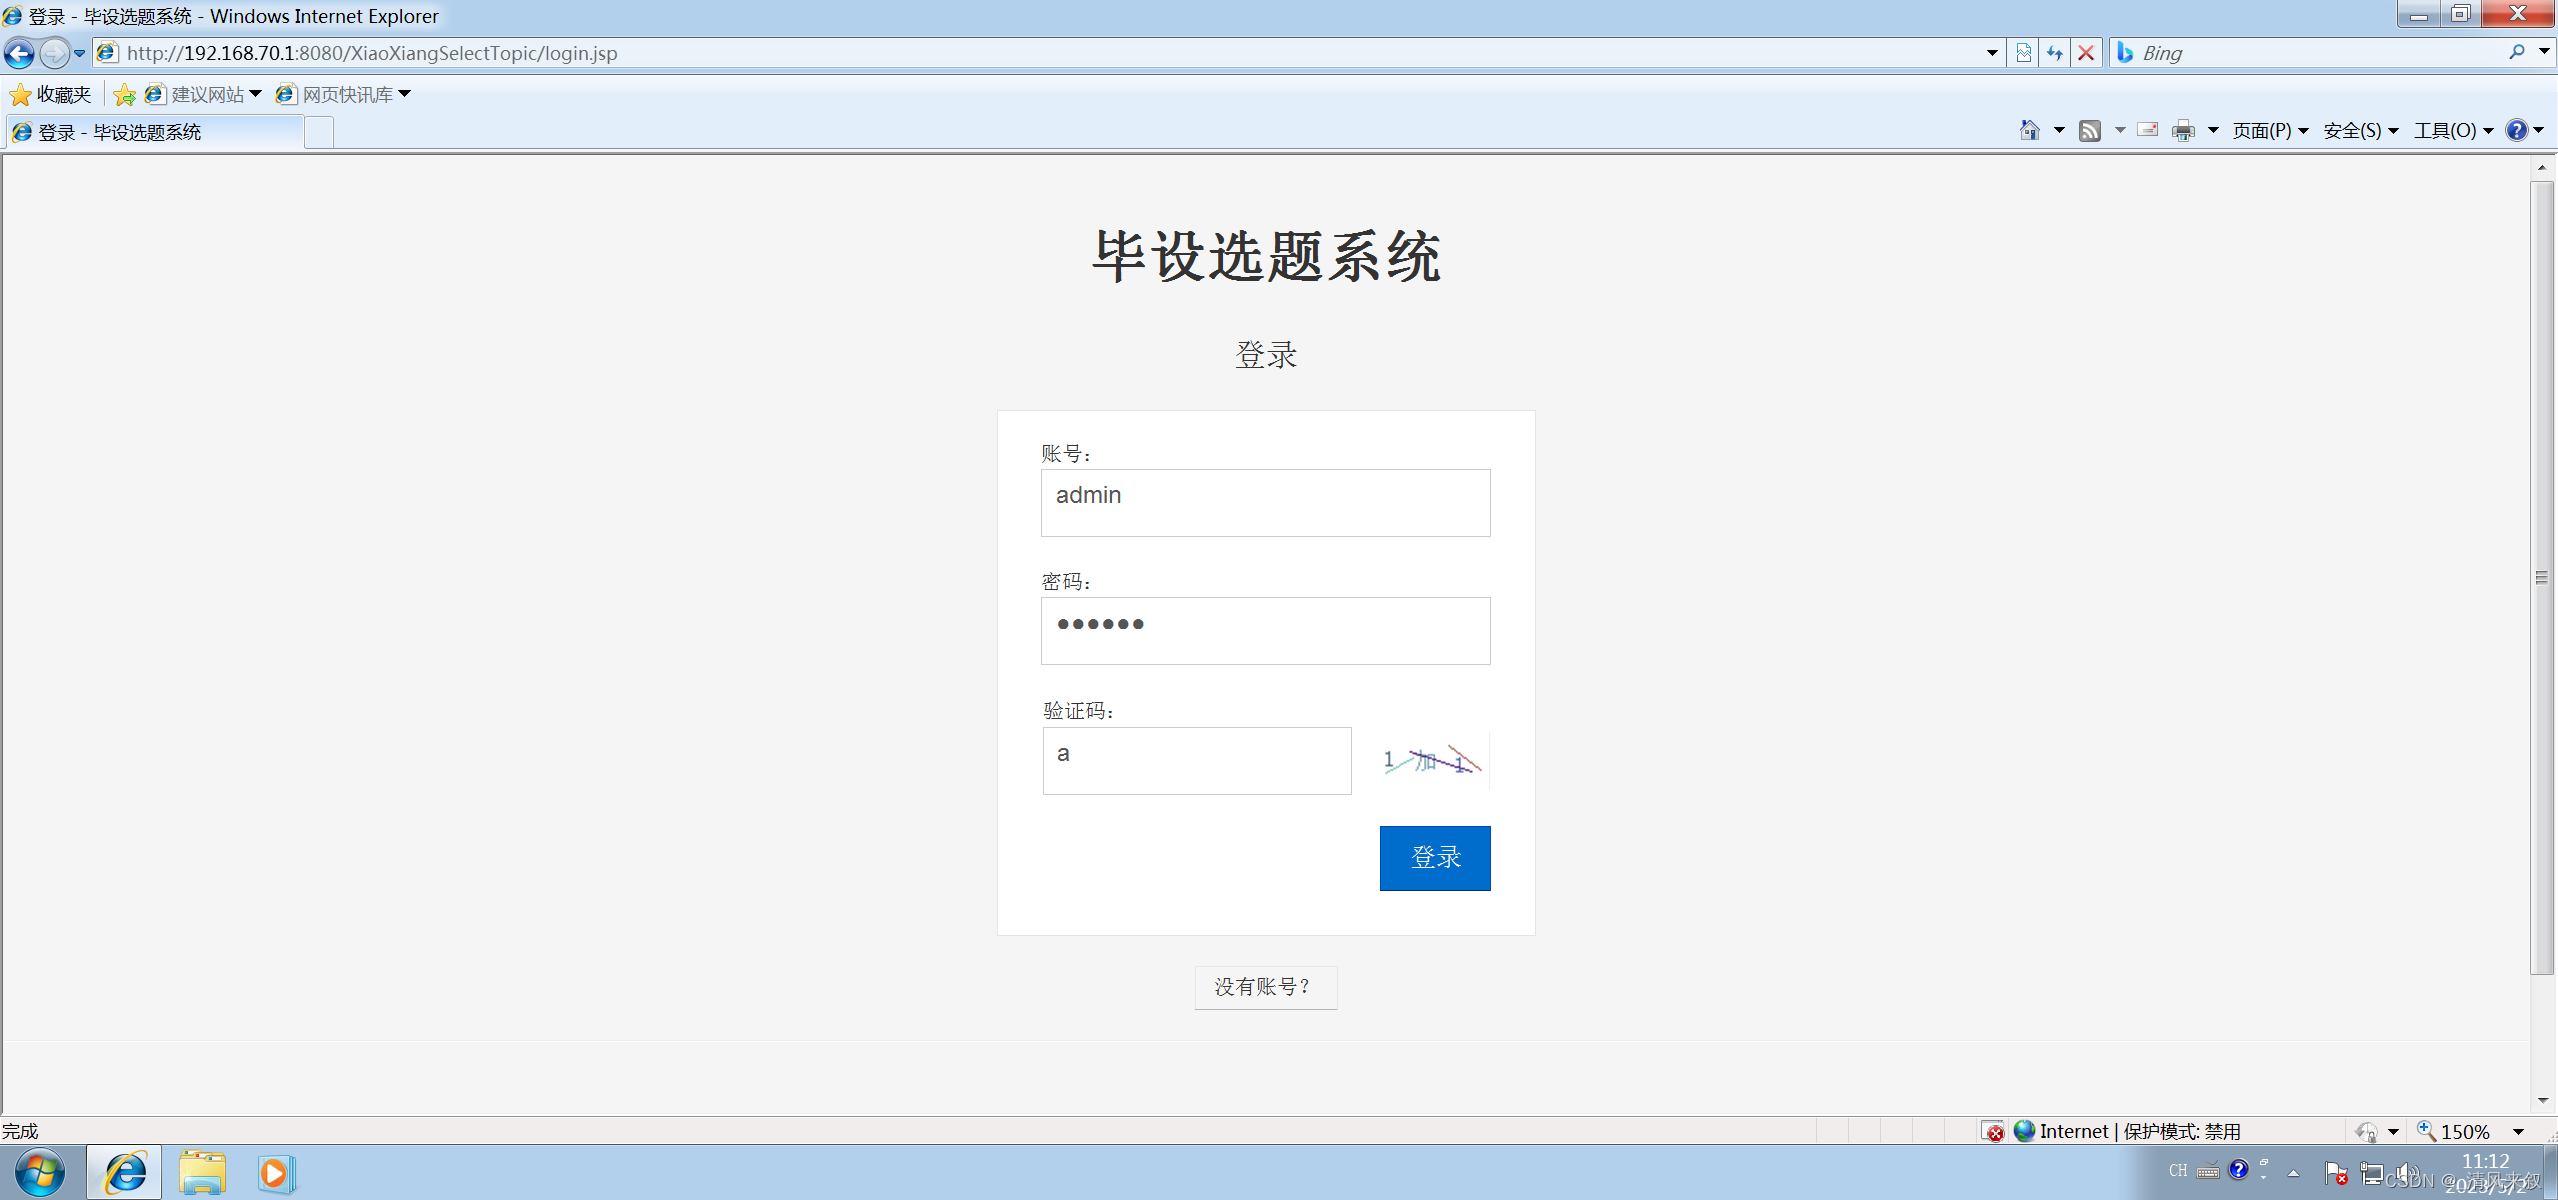Image resolution: width=2558 pixels, height=1200 pixels.
Task: Click the 密码 password field
Action: point(1265,631)
